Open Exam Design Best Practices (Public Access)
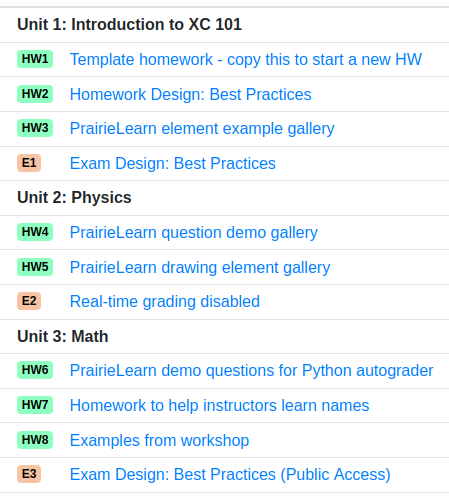Viewport: 449px width, 499px height. point(230,475)
